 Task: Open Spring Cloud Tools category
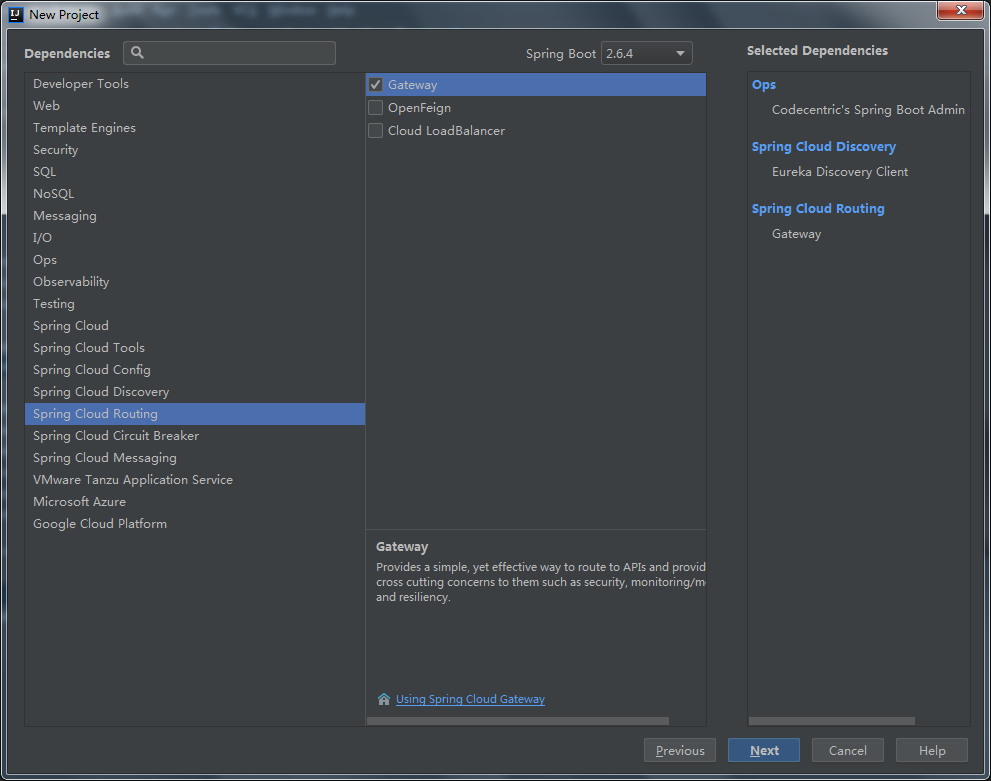point(195,348)
